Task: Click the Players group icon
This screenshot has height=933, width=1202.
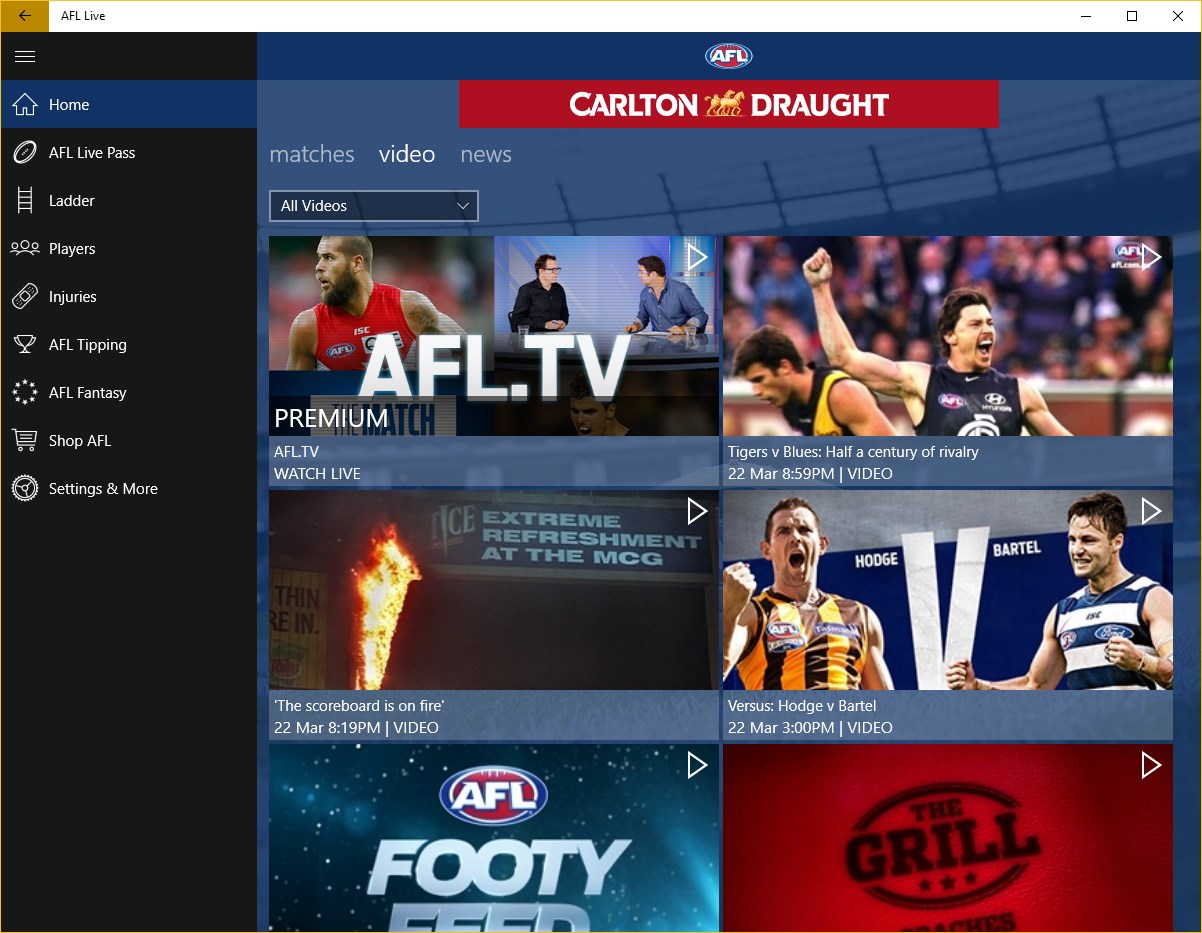Action: tap(24, 248)
